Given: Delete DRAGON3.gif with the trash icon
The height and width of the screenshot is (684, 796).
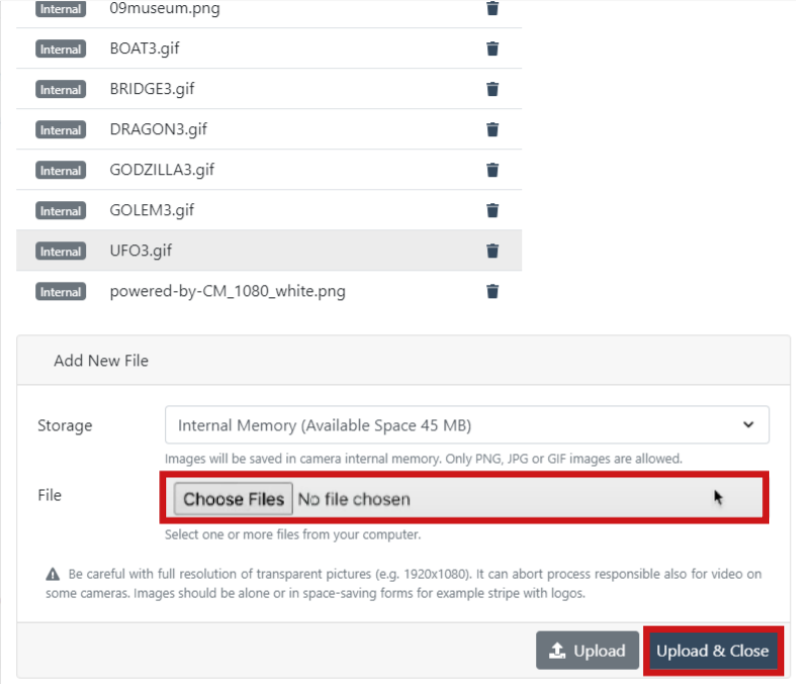Looking at the screenshot, I should tap(492, 130).
